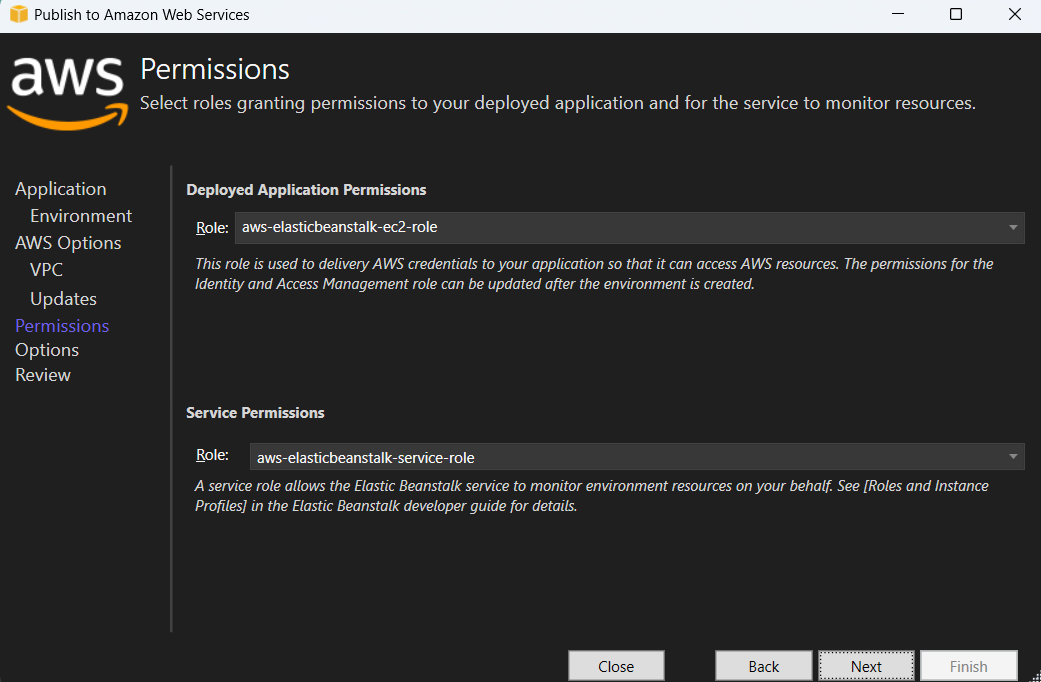Click the Finish button
The height and width of the screenshot is (682, 1041).
click(x=969, y=665)
